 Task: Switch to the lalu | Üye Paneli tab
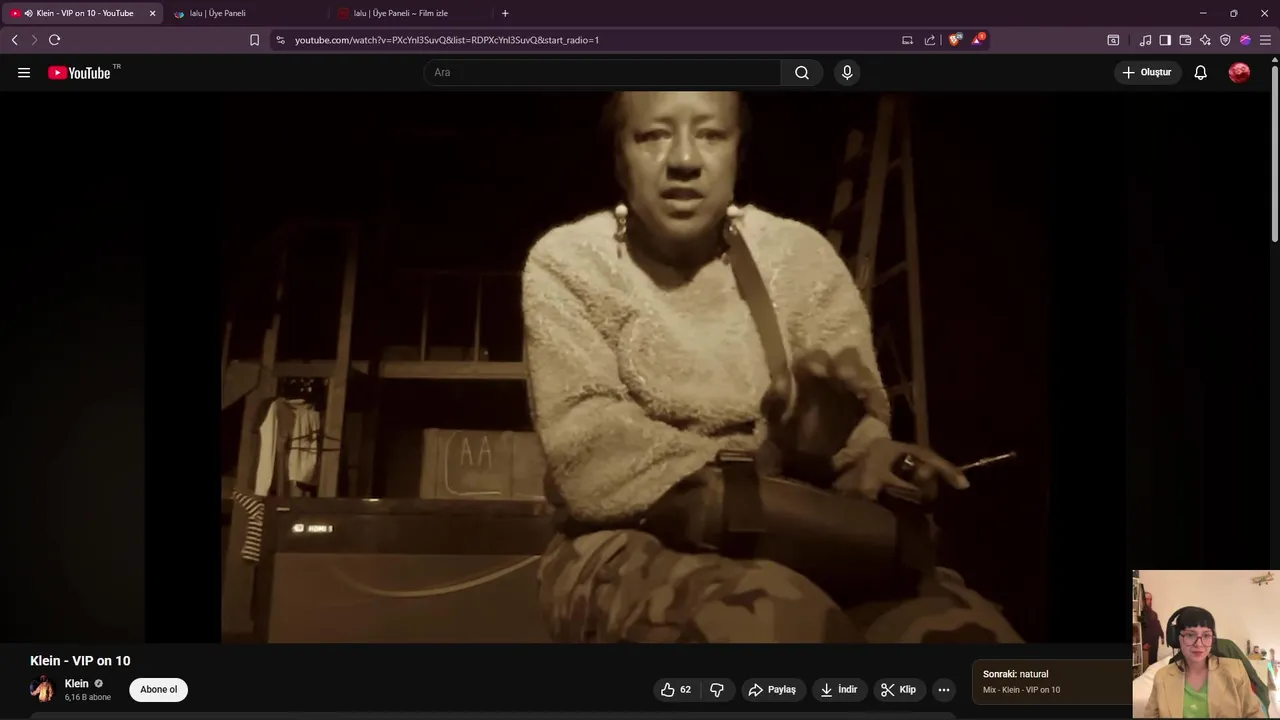[x=247, y=13]
